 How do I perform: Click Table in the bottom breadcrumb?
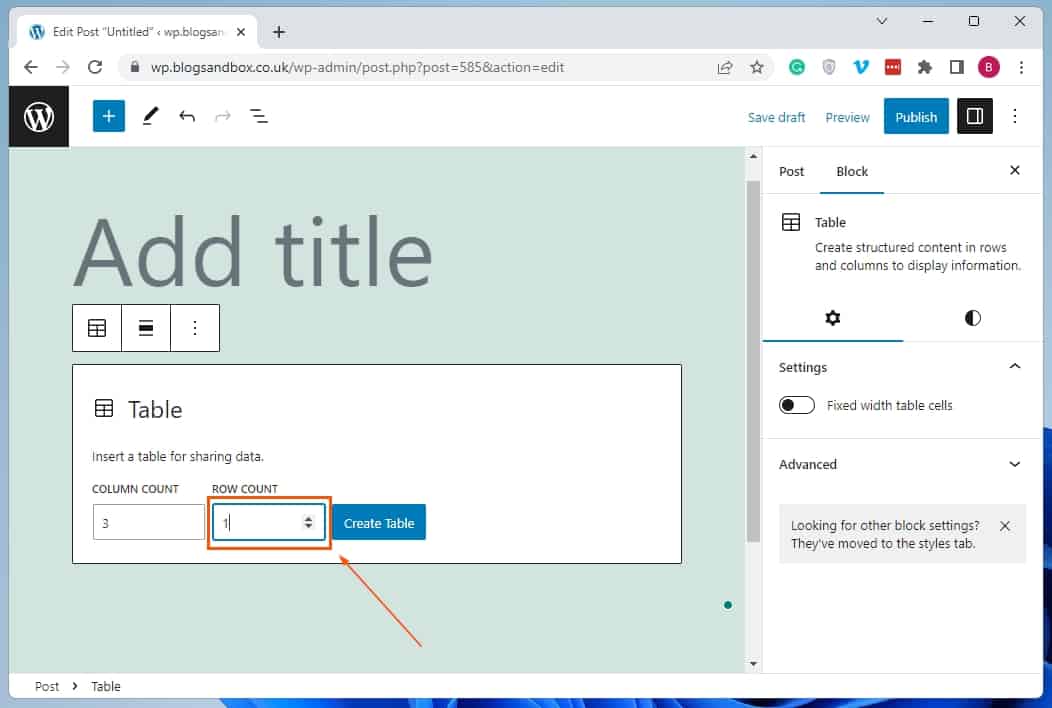click(x=105, y=687)
